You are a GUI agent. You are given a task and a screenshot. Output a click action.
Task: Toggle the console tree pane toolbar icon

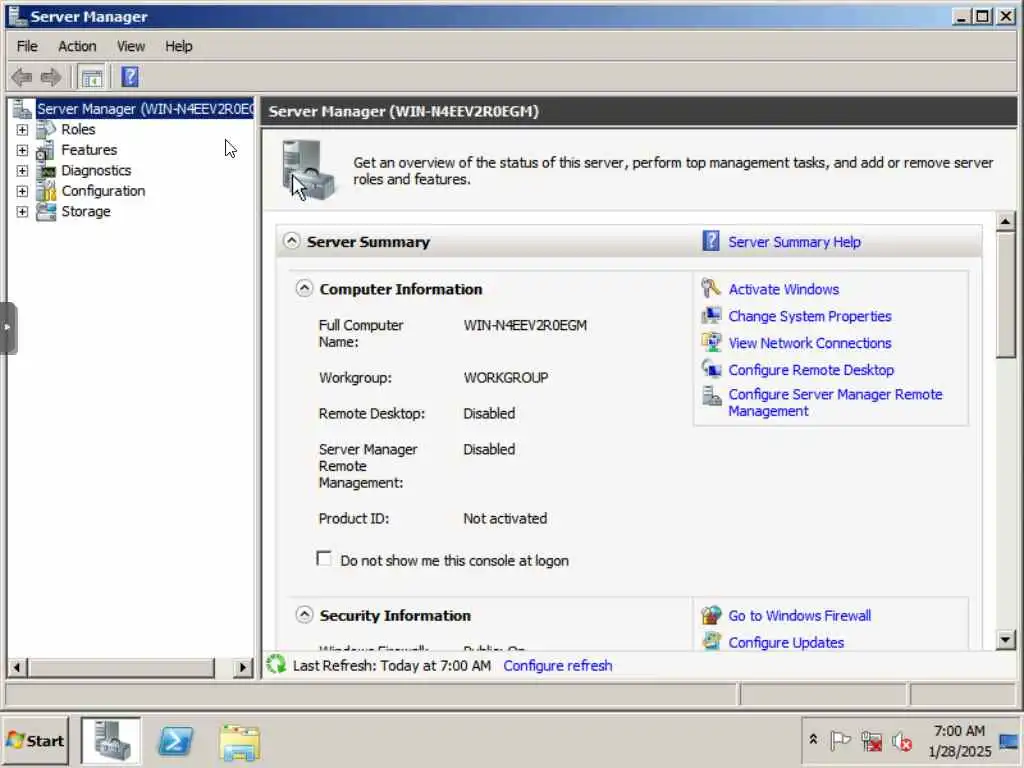pyautogui.click(x=91, y=78)
